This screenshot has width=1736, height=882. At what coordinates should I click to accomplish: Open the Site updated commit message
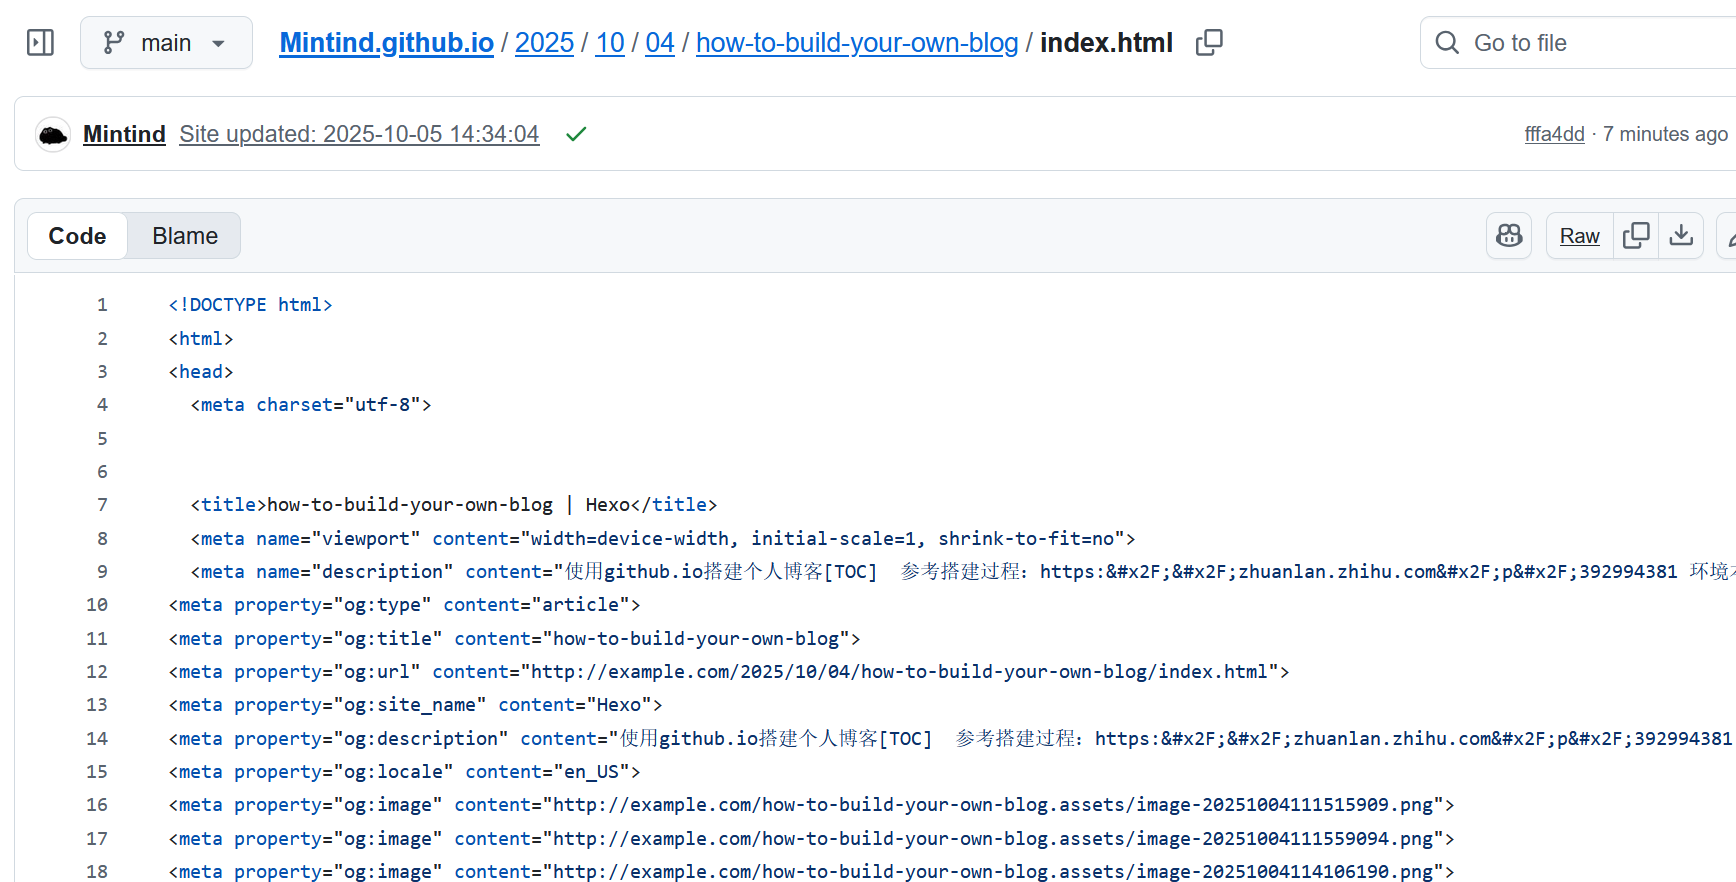click(x=359, y=134)
